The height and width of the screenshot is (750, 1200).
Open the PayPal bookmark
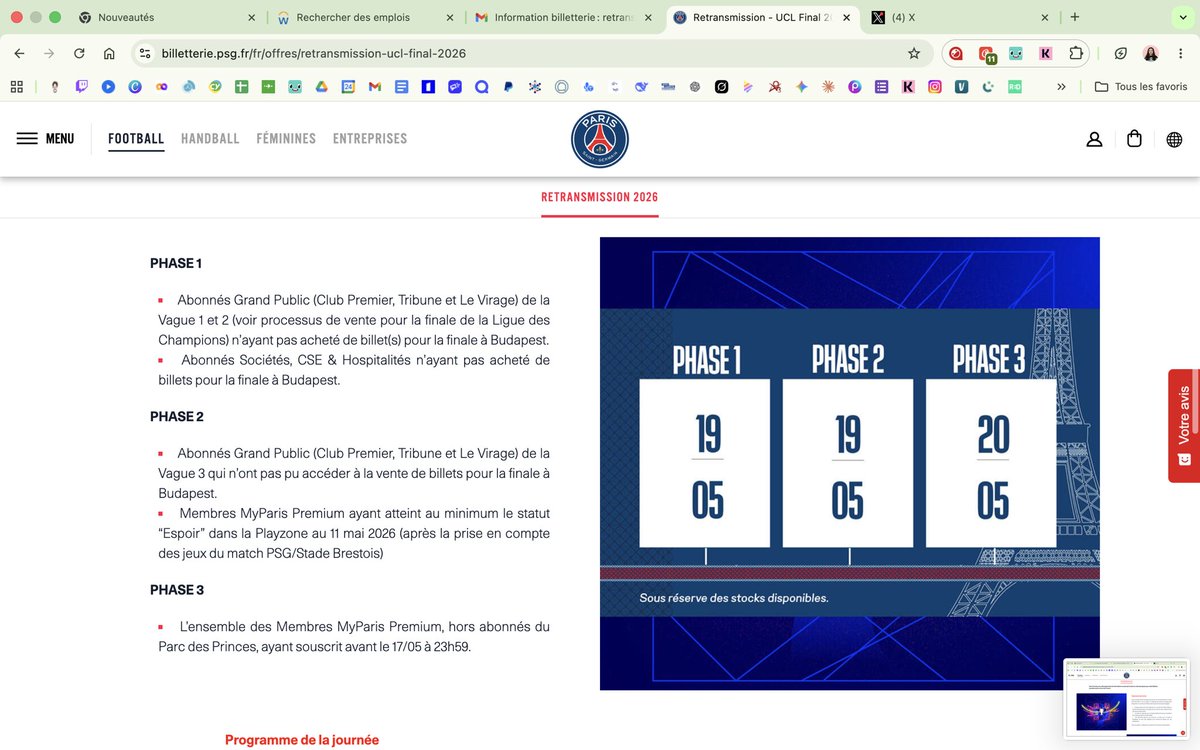point(508,87)
